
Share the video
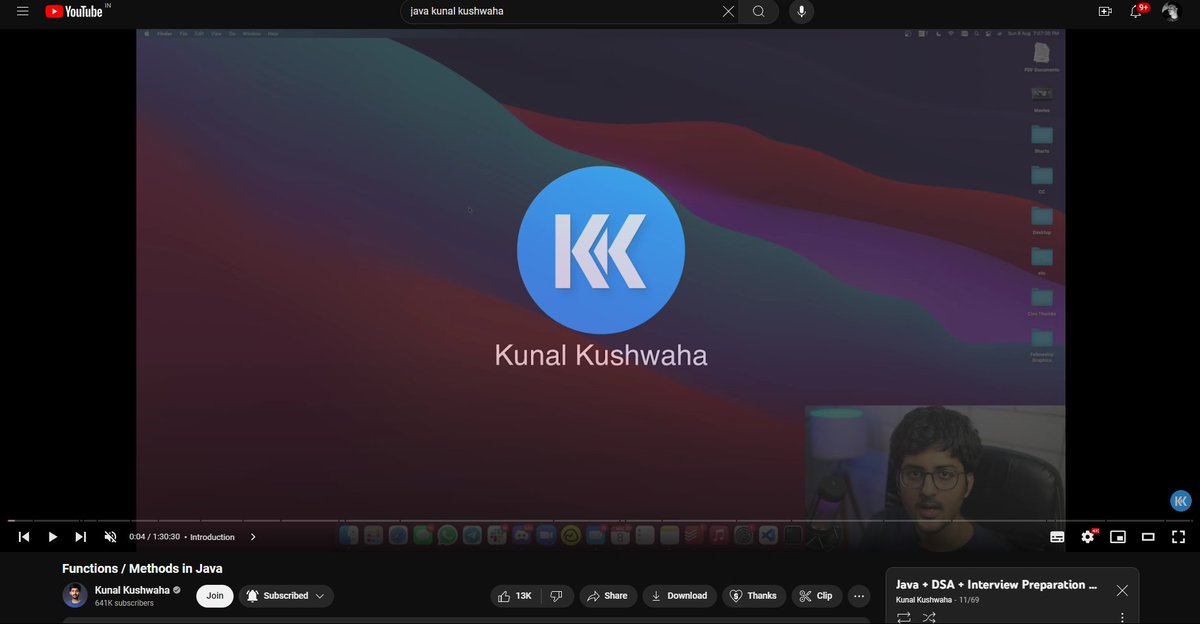click(607, 596)
